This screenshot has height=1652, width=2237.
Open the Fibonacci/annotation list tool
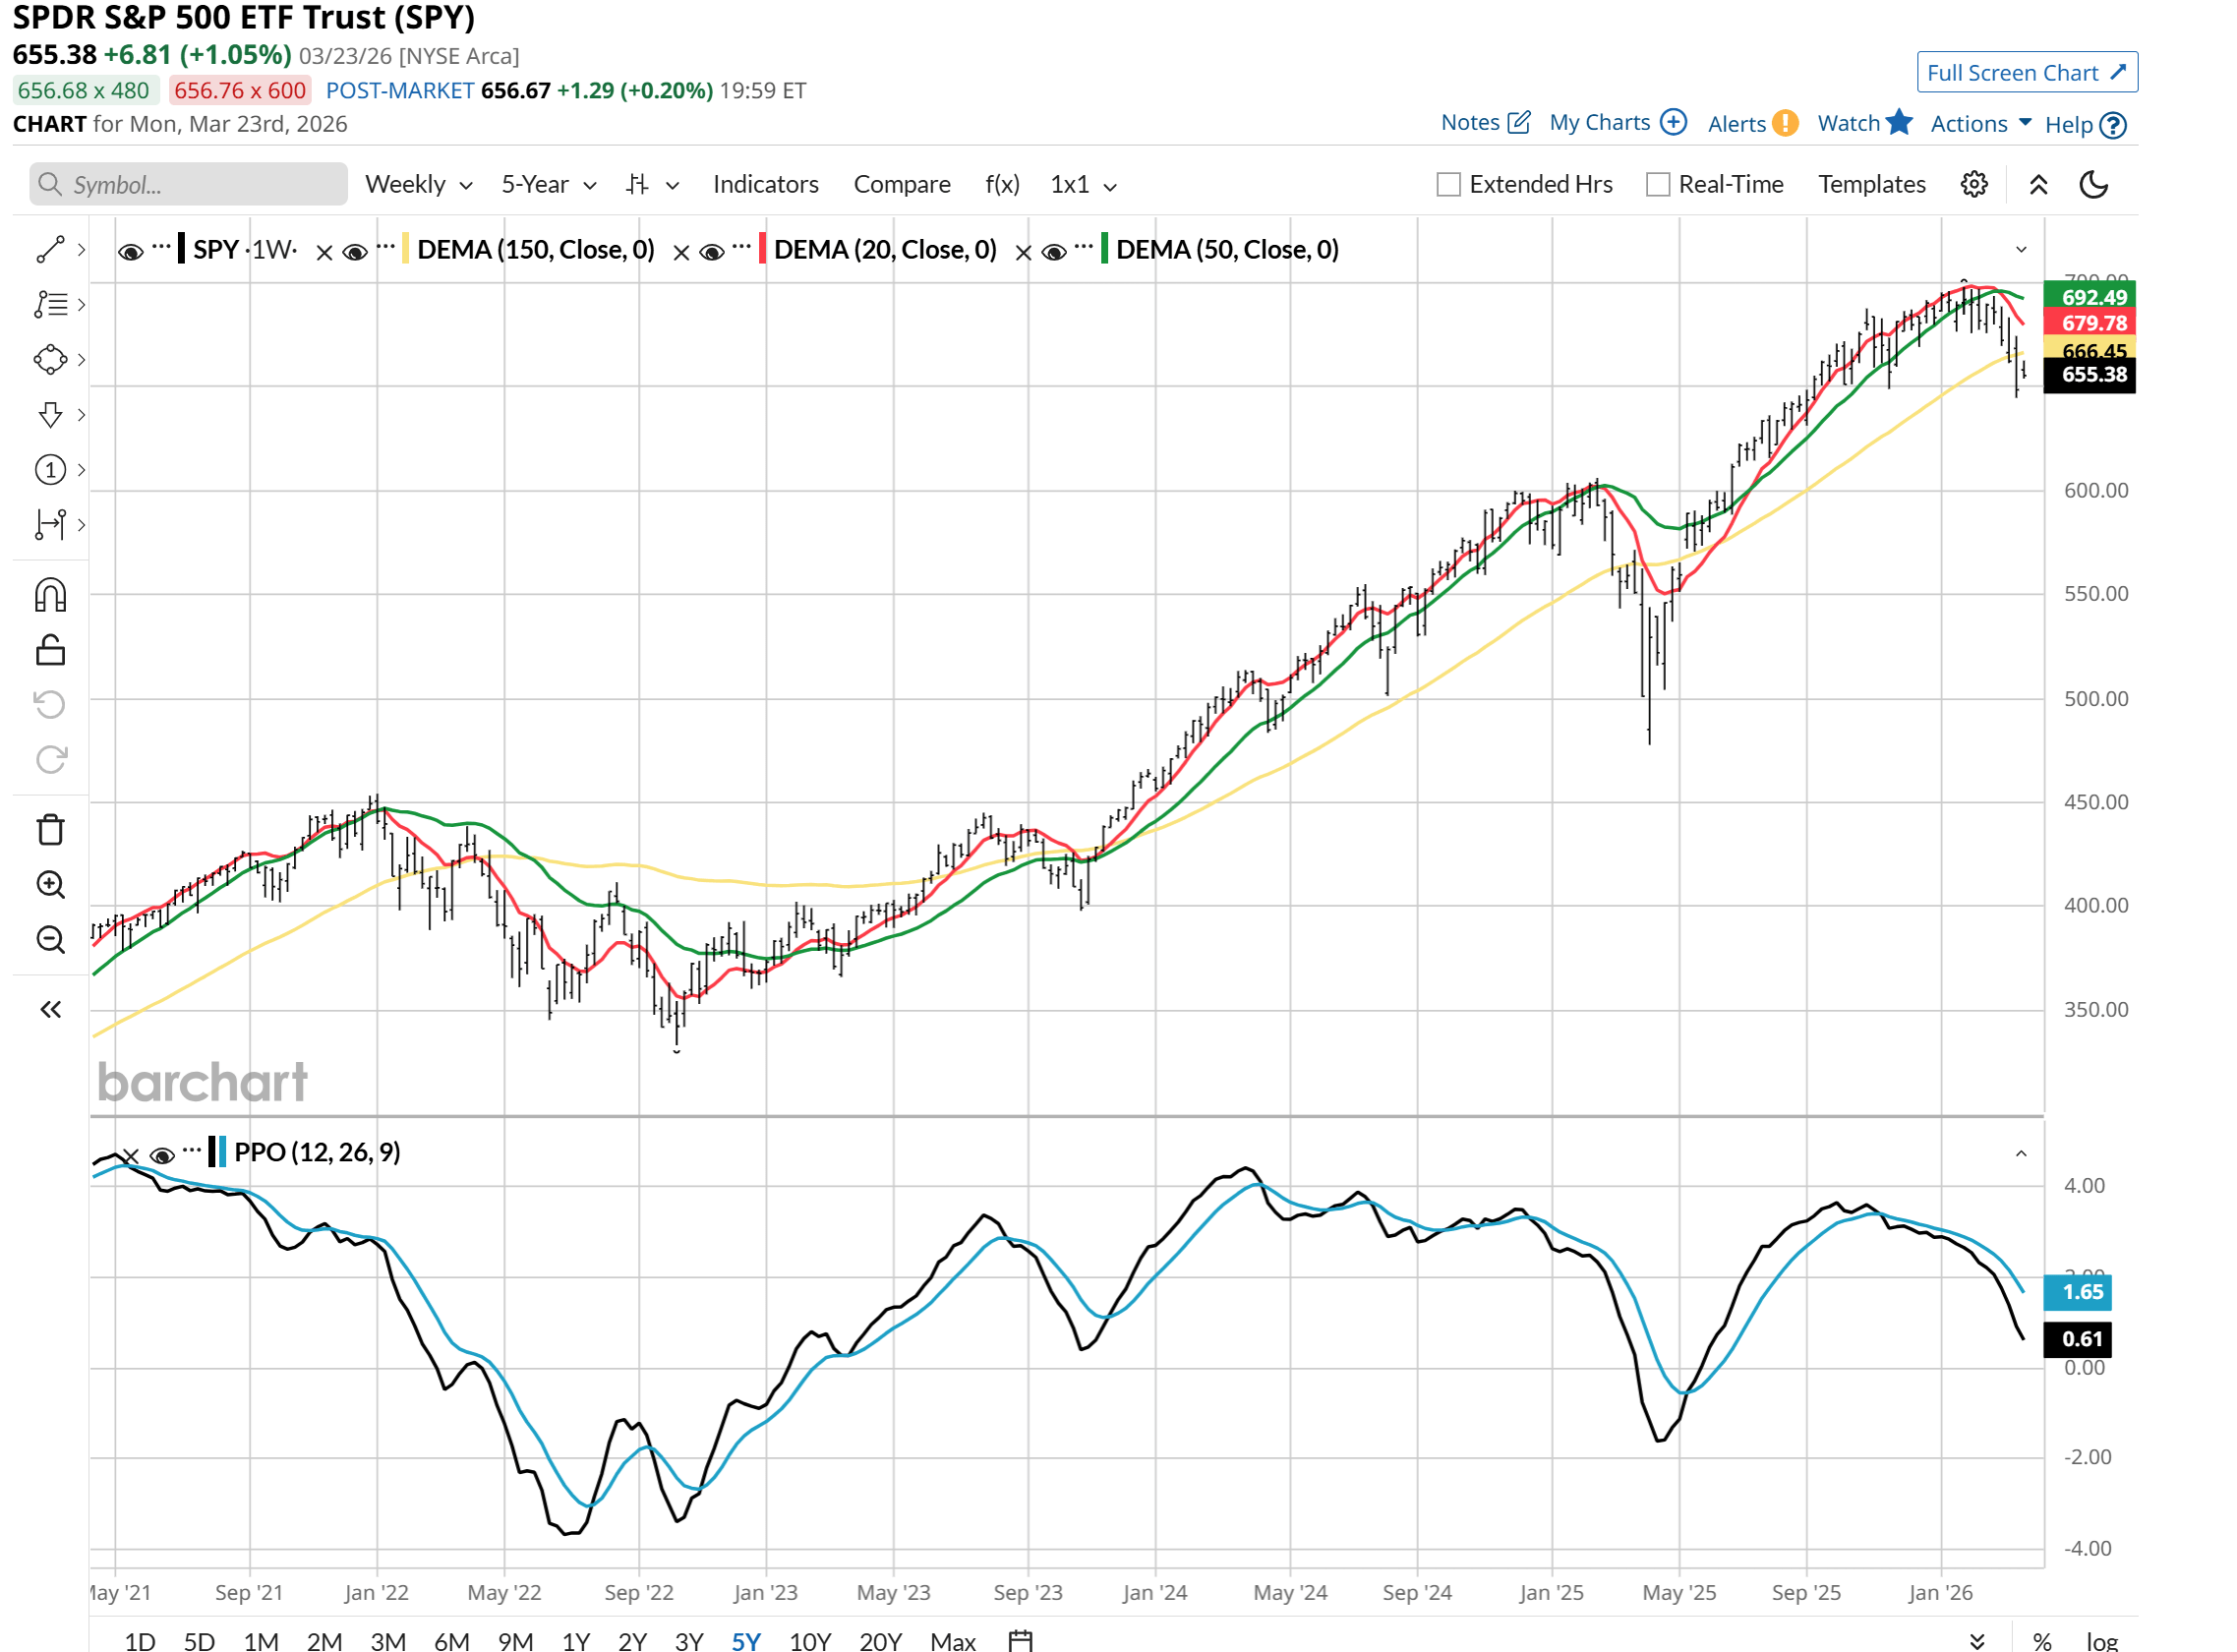[50, 304]
